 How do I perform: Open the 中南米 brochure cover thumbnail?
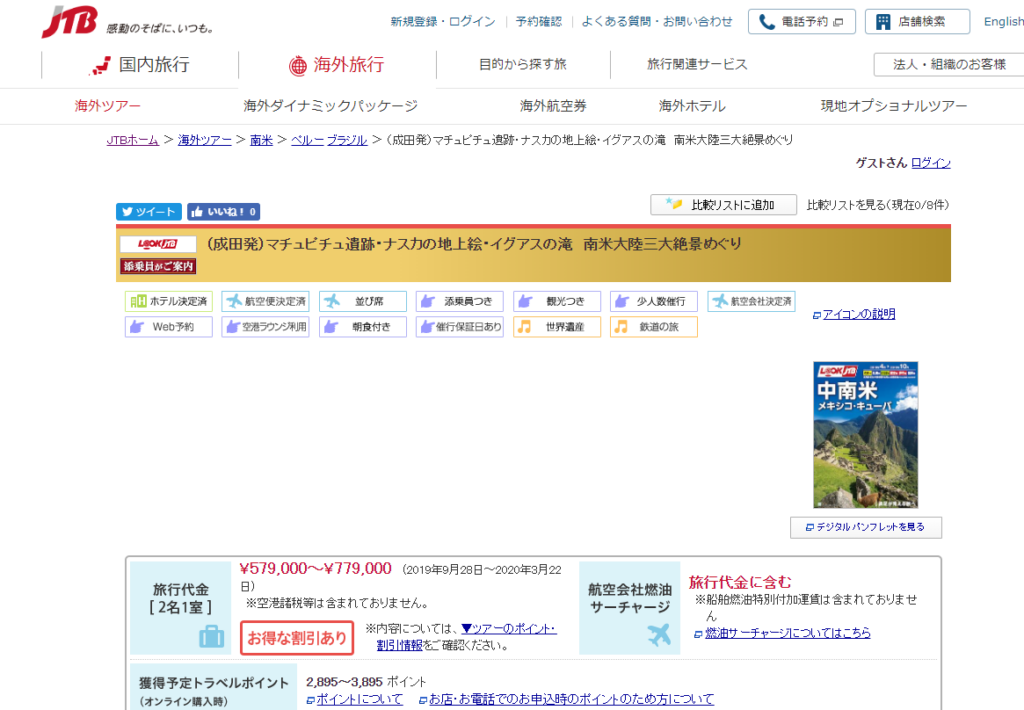865,434
